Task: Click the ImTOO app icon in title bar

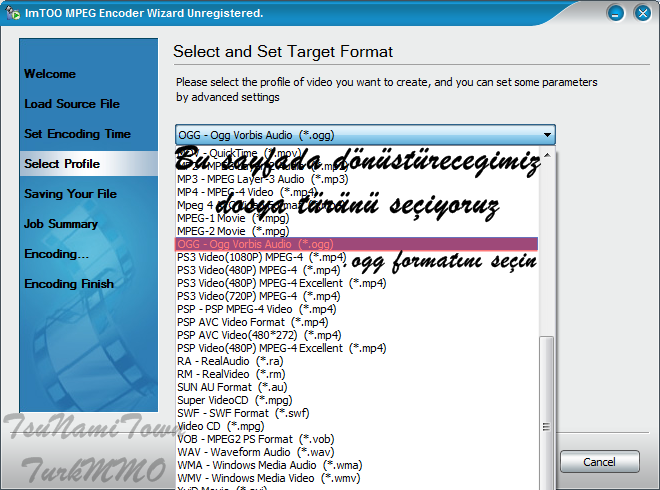Action: click(13, 13)
